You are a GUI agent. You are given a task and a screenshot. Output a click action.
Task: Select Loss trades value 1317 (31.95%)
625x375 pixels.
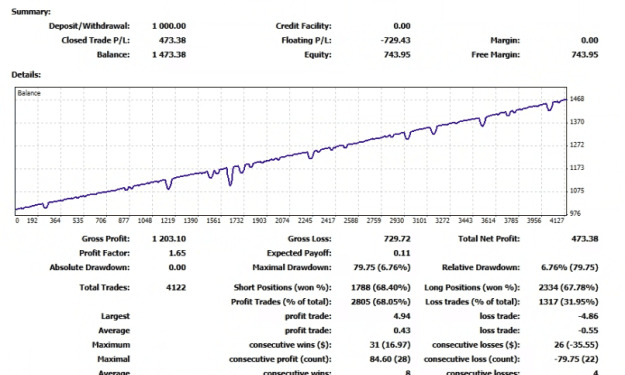click(568, 302)
